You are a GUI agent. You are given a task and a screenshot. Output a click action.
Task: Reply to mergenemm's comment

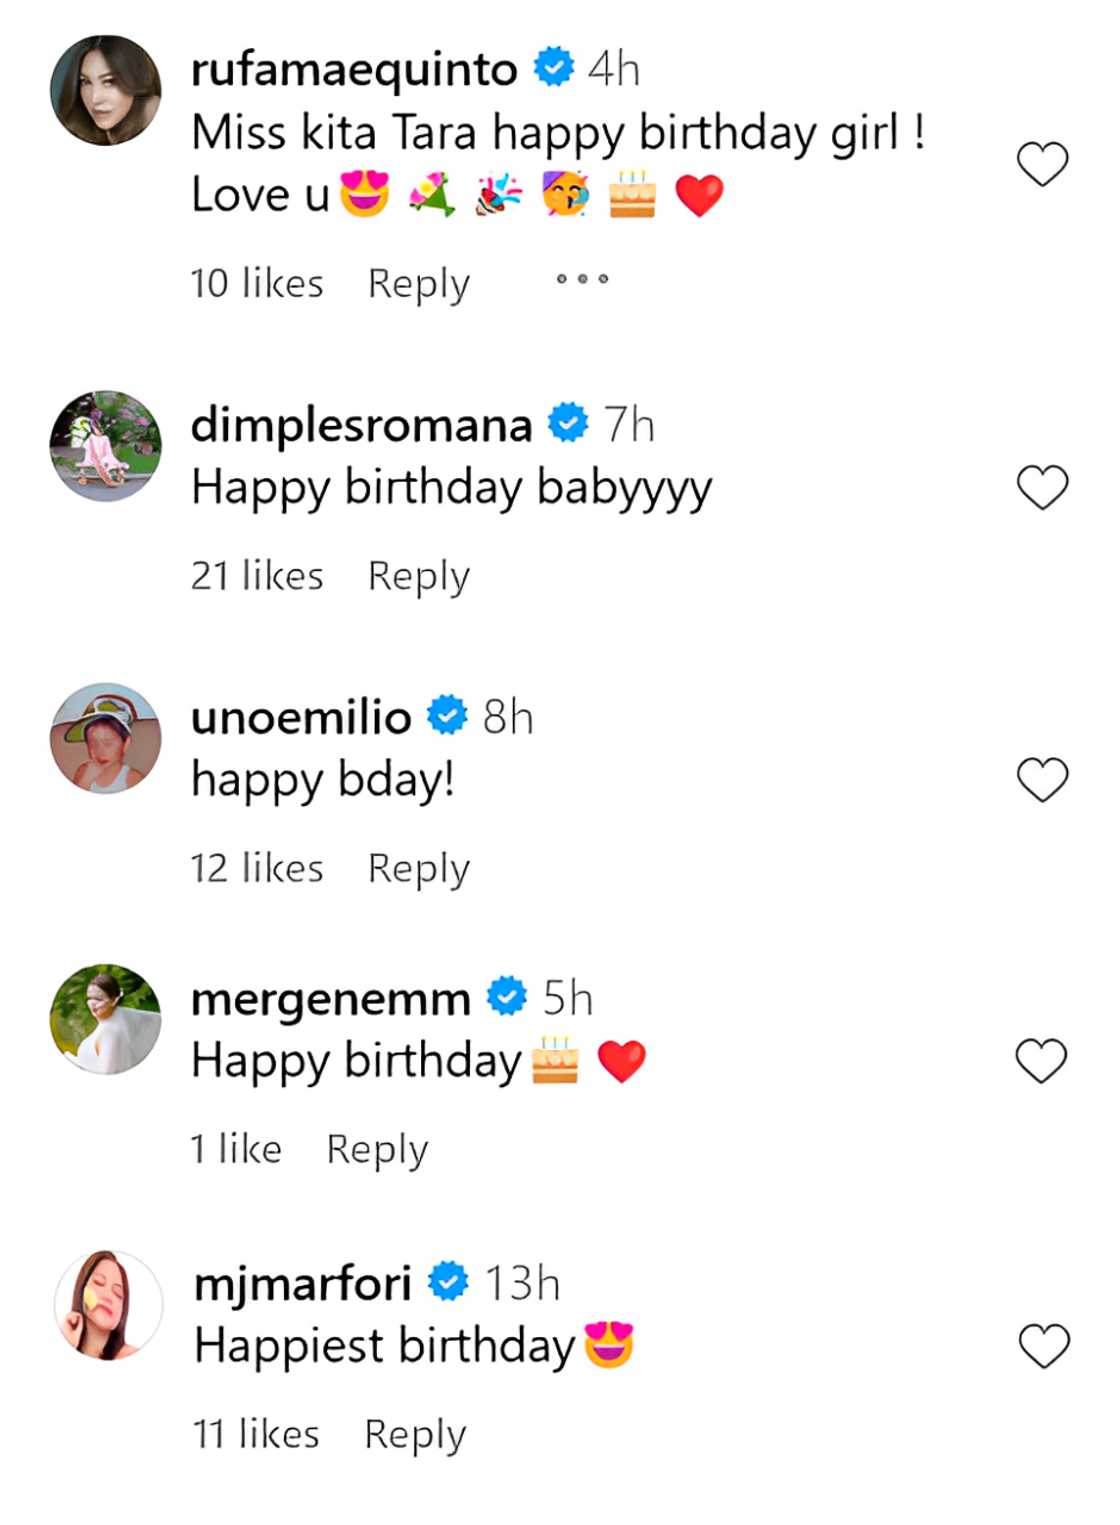point(377,1150)
